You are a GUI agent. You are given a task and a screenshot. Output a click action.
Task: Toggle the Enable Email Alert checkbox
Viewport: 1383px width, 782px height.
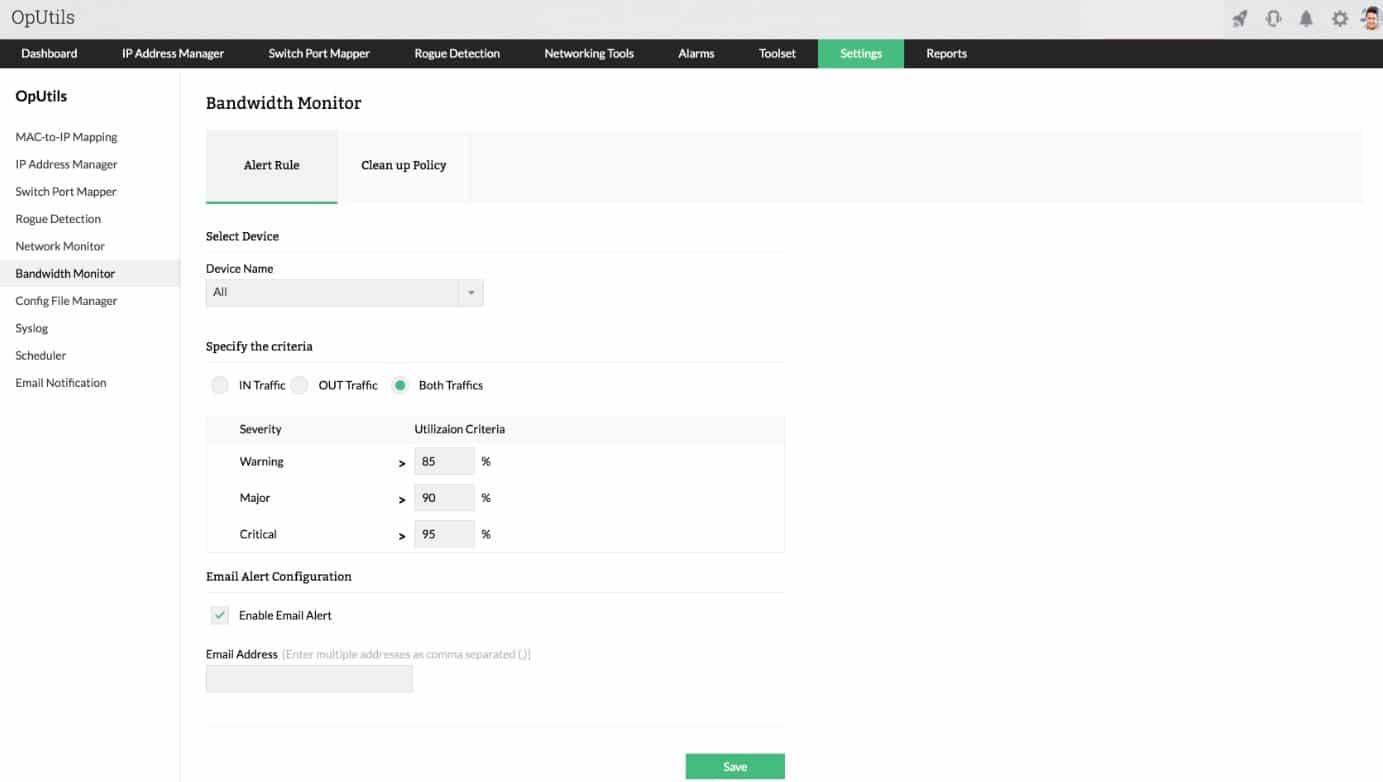220,615
